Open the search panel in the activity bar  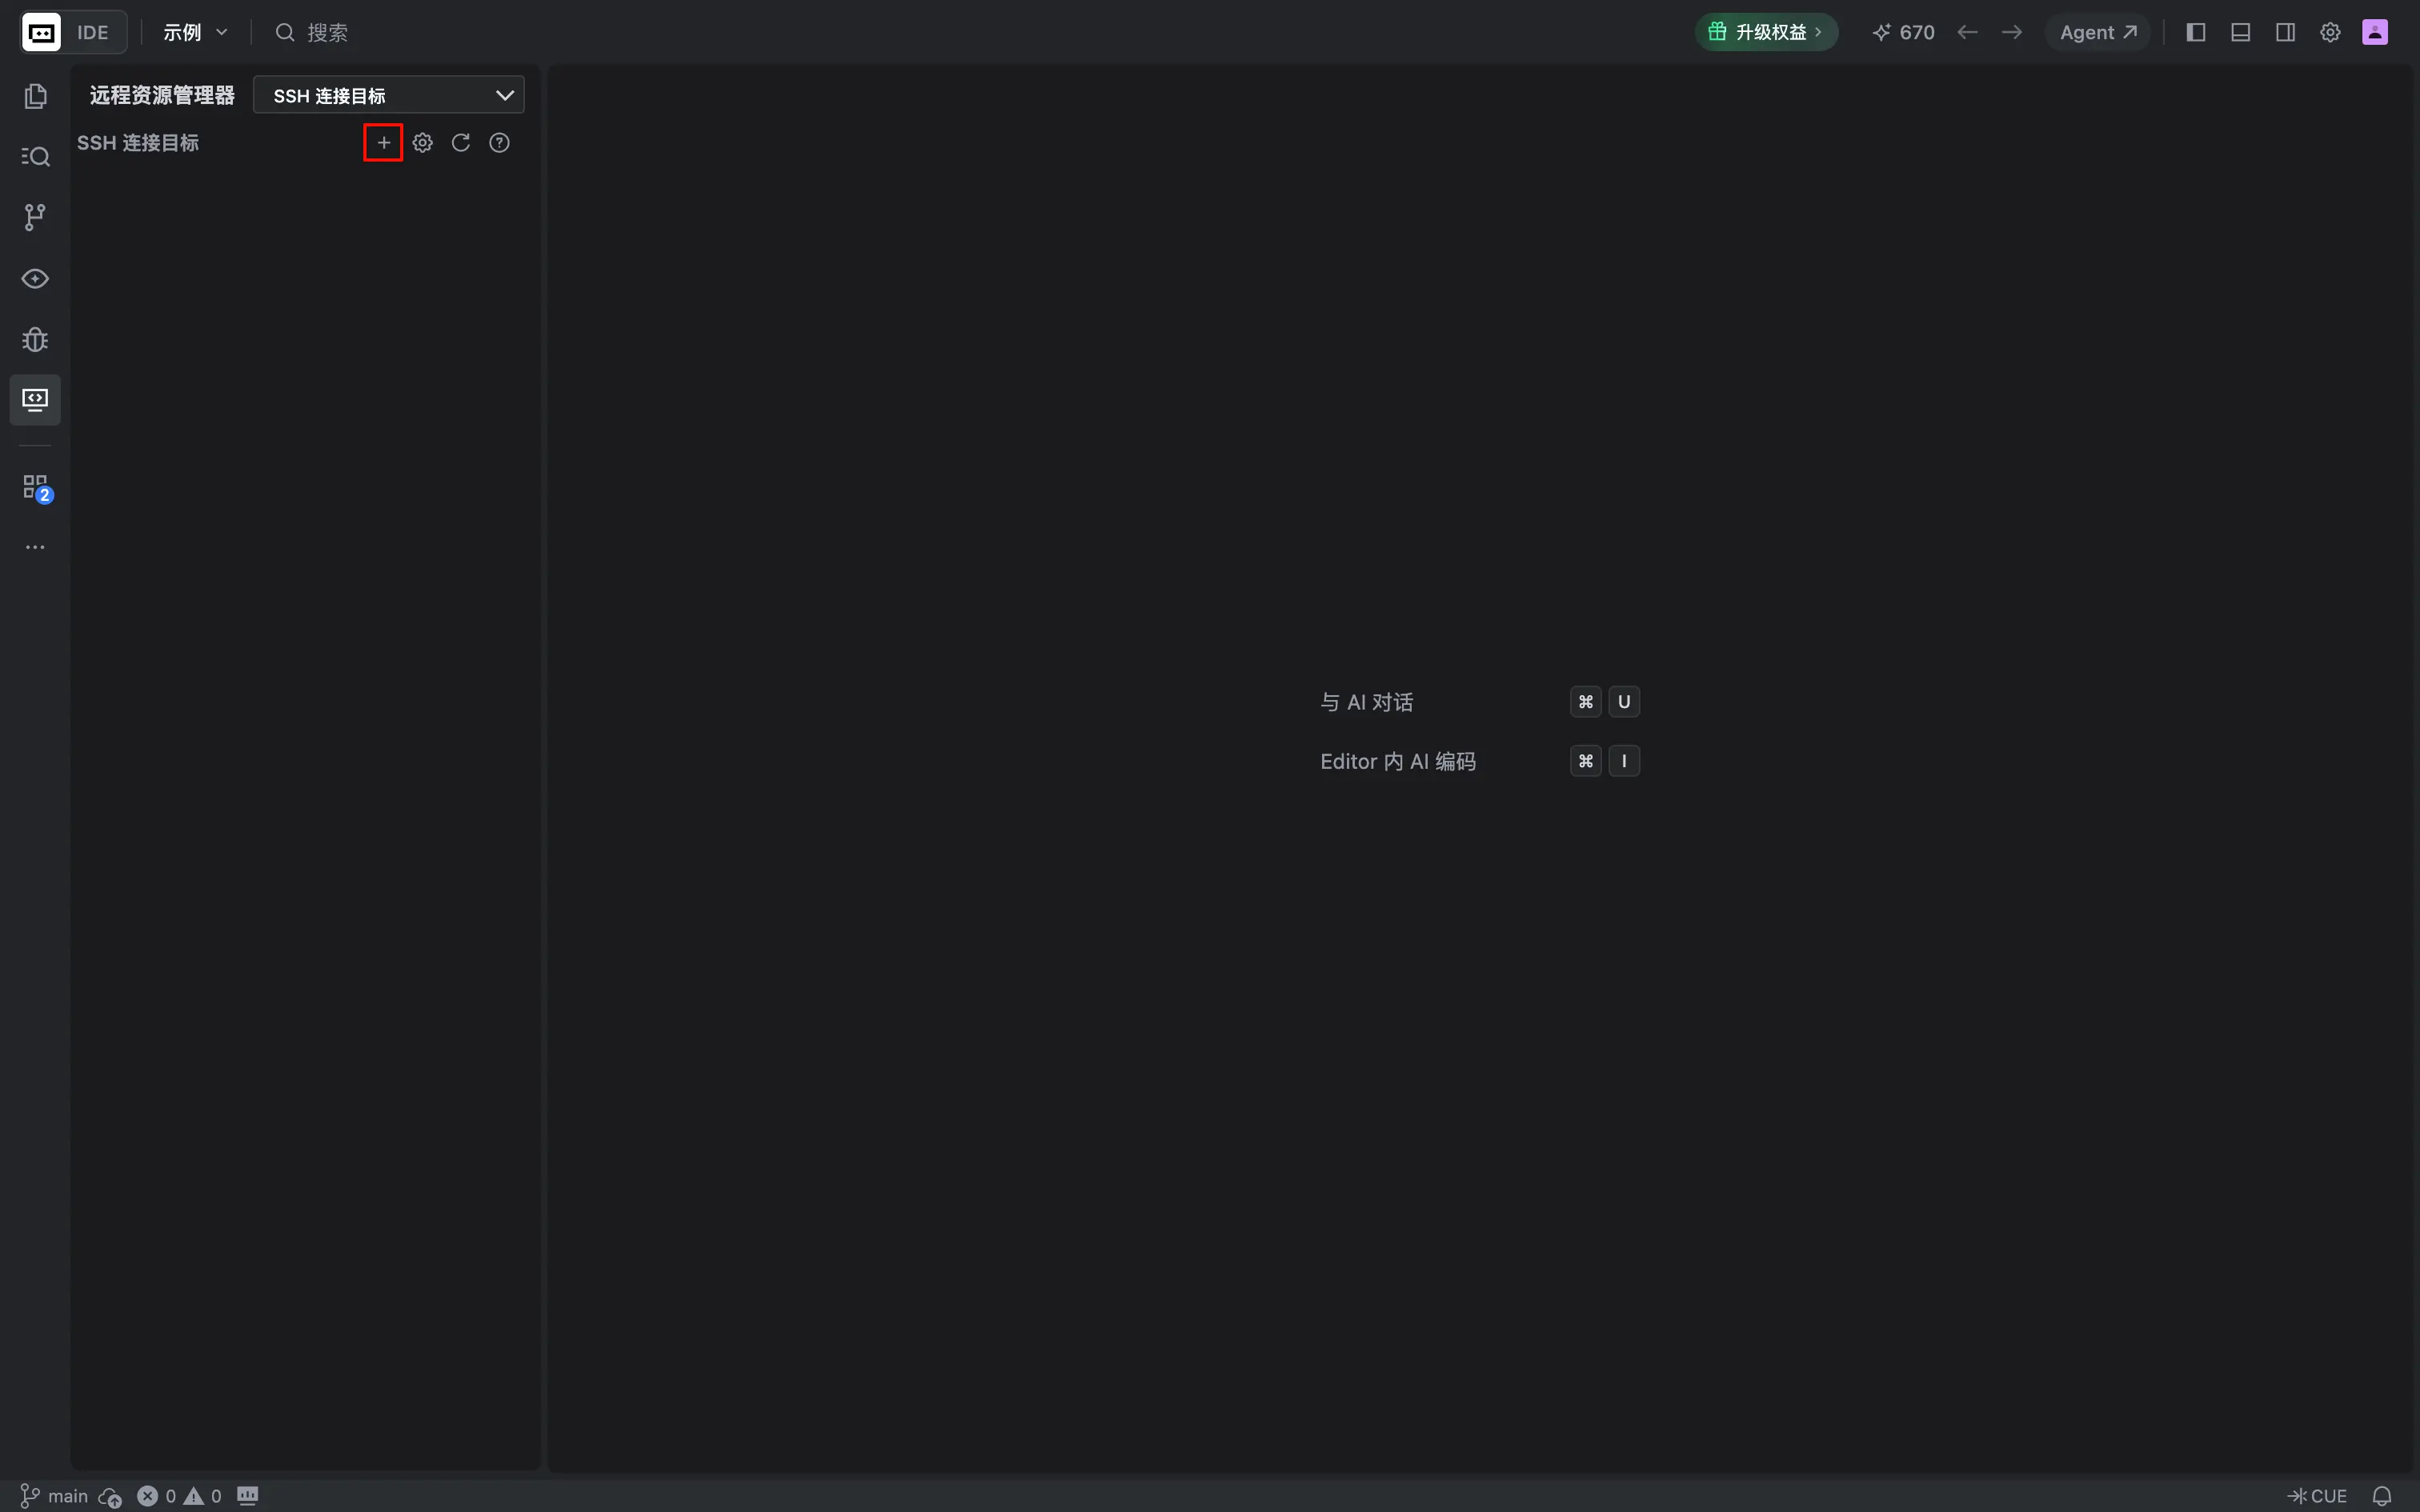coord(35,157)
